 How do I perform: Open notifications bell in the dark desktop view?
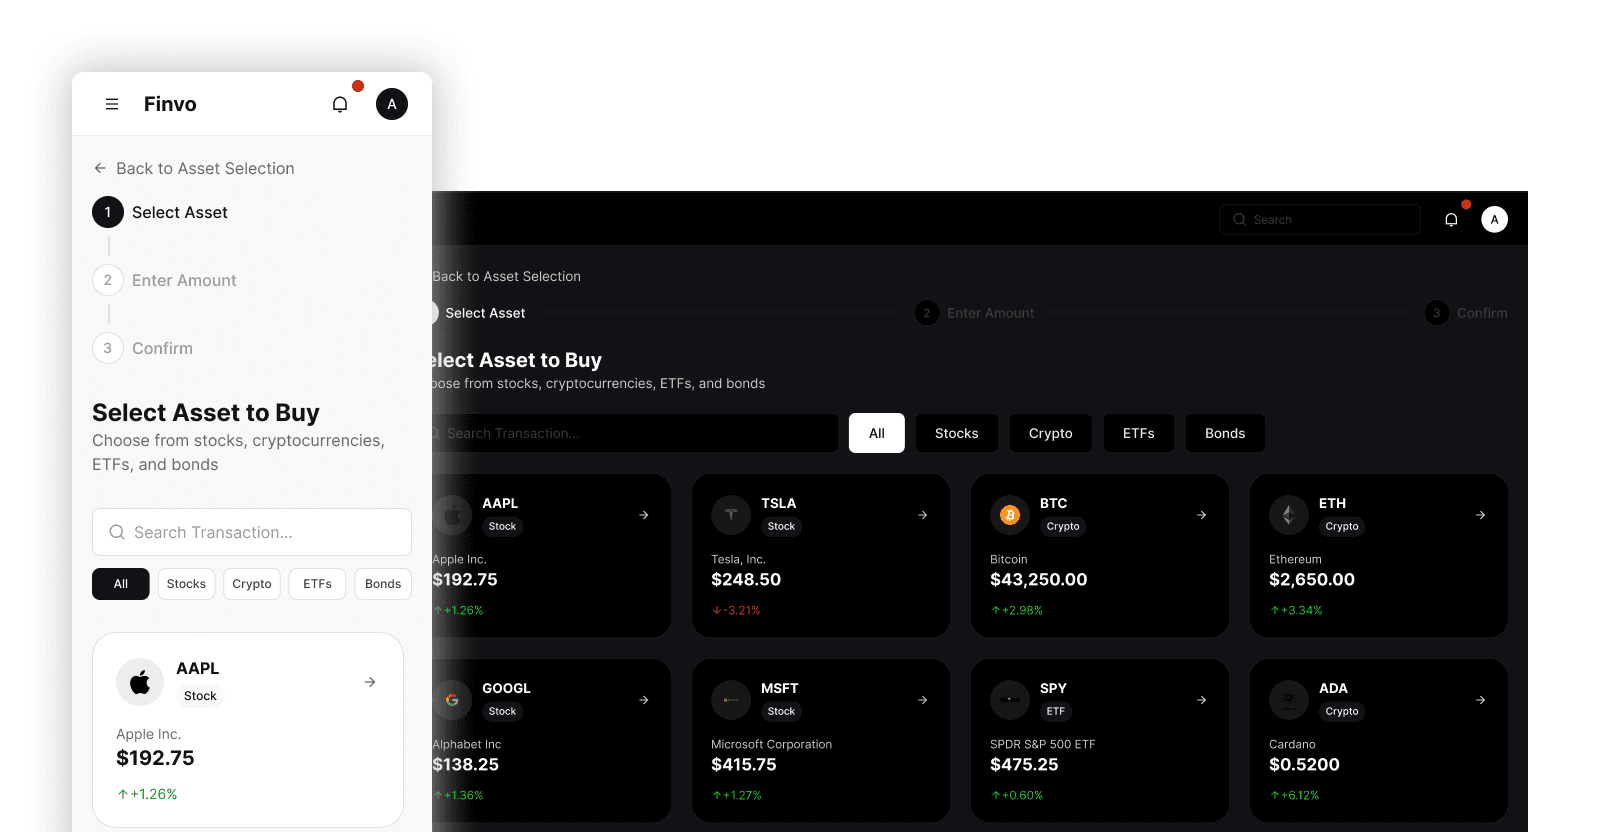1451,220
